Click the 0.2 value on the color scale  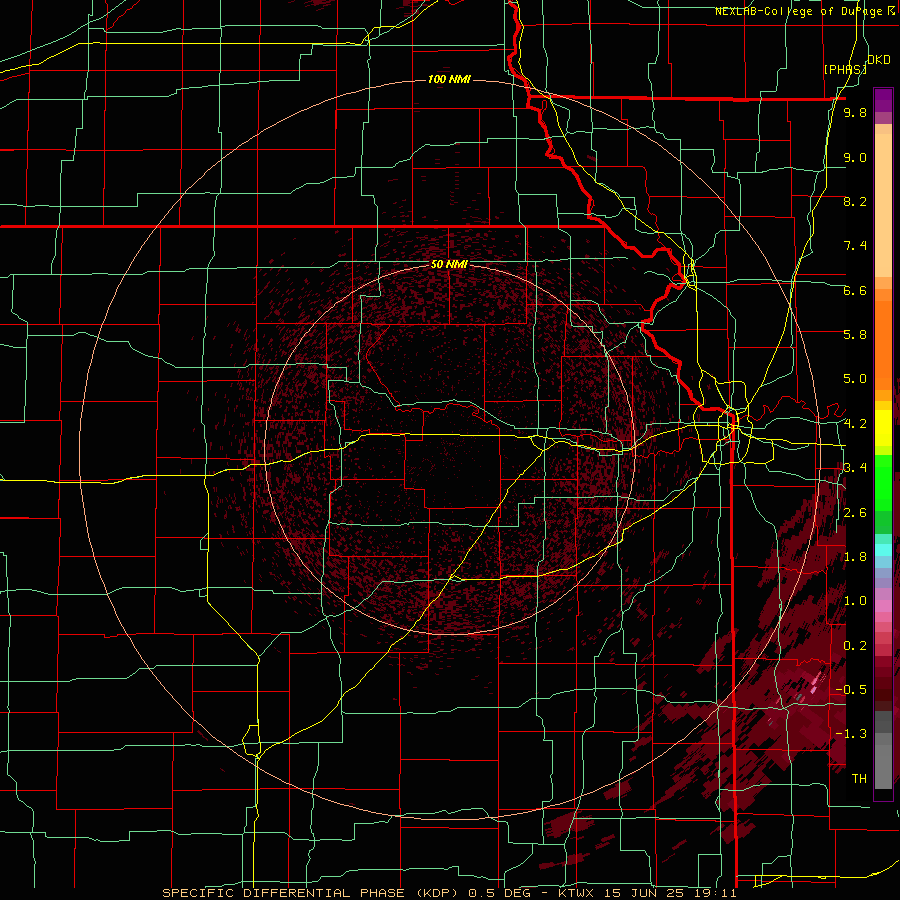click(855, 646)
